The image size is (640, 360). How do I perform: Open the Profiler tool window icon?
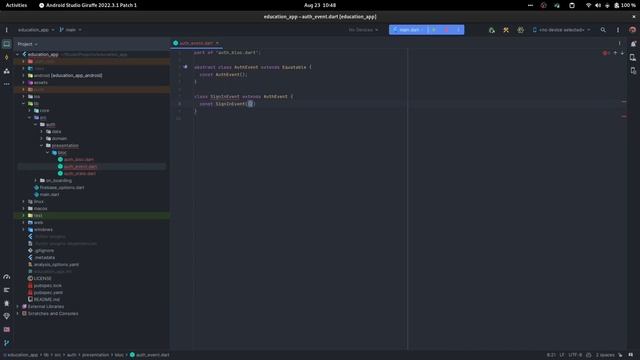tap(7, 277)
